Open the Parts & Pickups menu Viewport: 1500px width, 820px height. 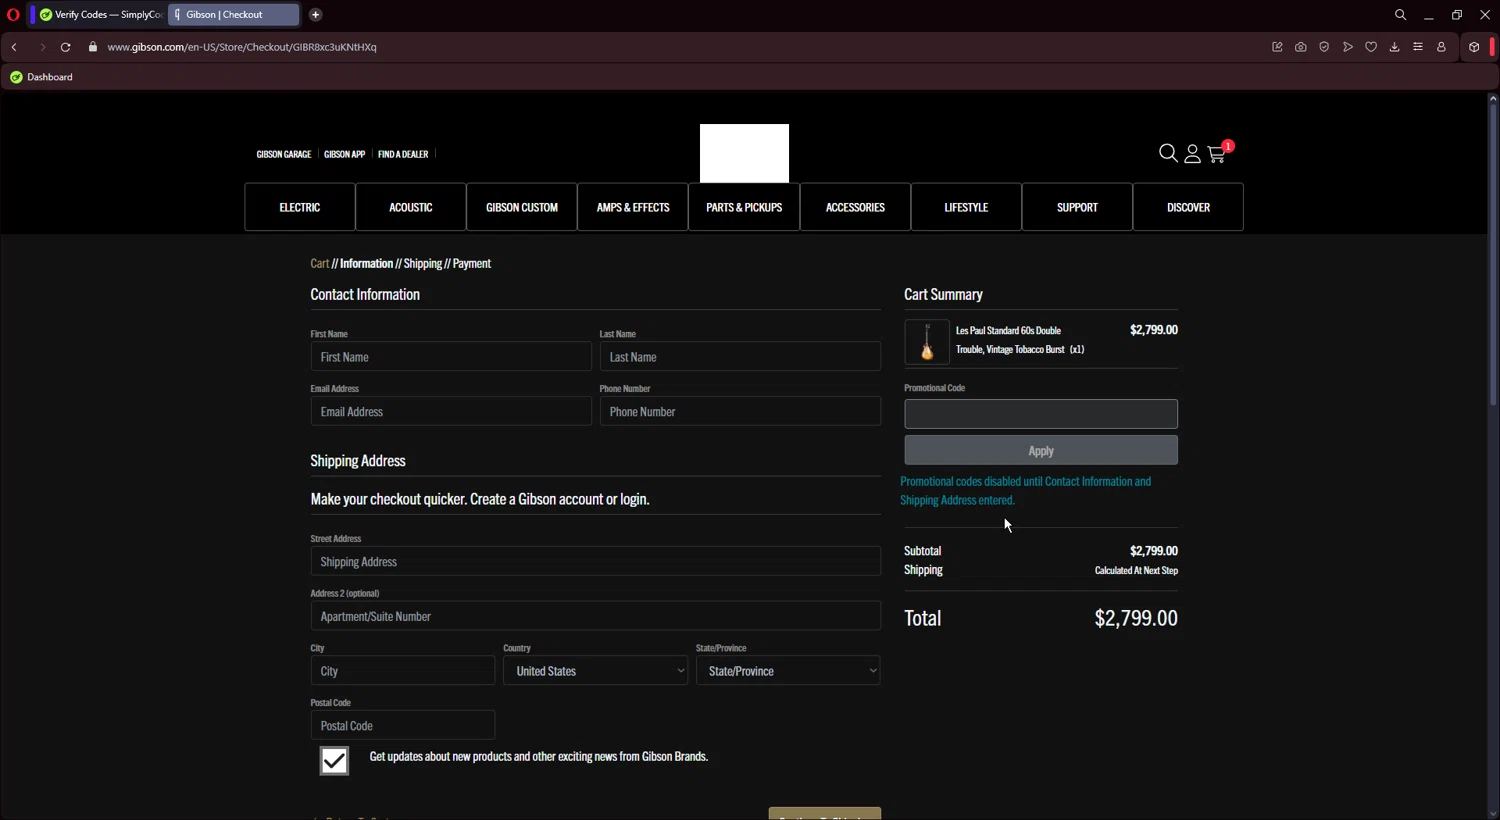click(x=744, y=207)
